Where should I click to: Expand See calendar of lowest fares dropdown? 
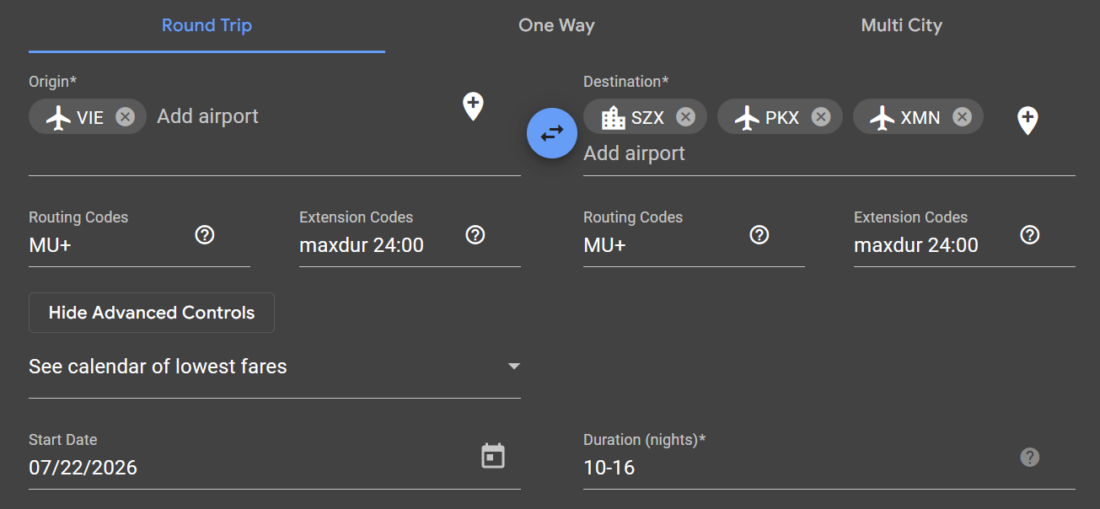(x=274, y=367)
